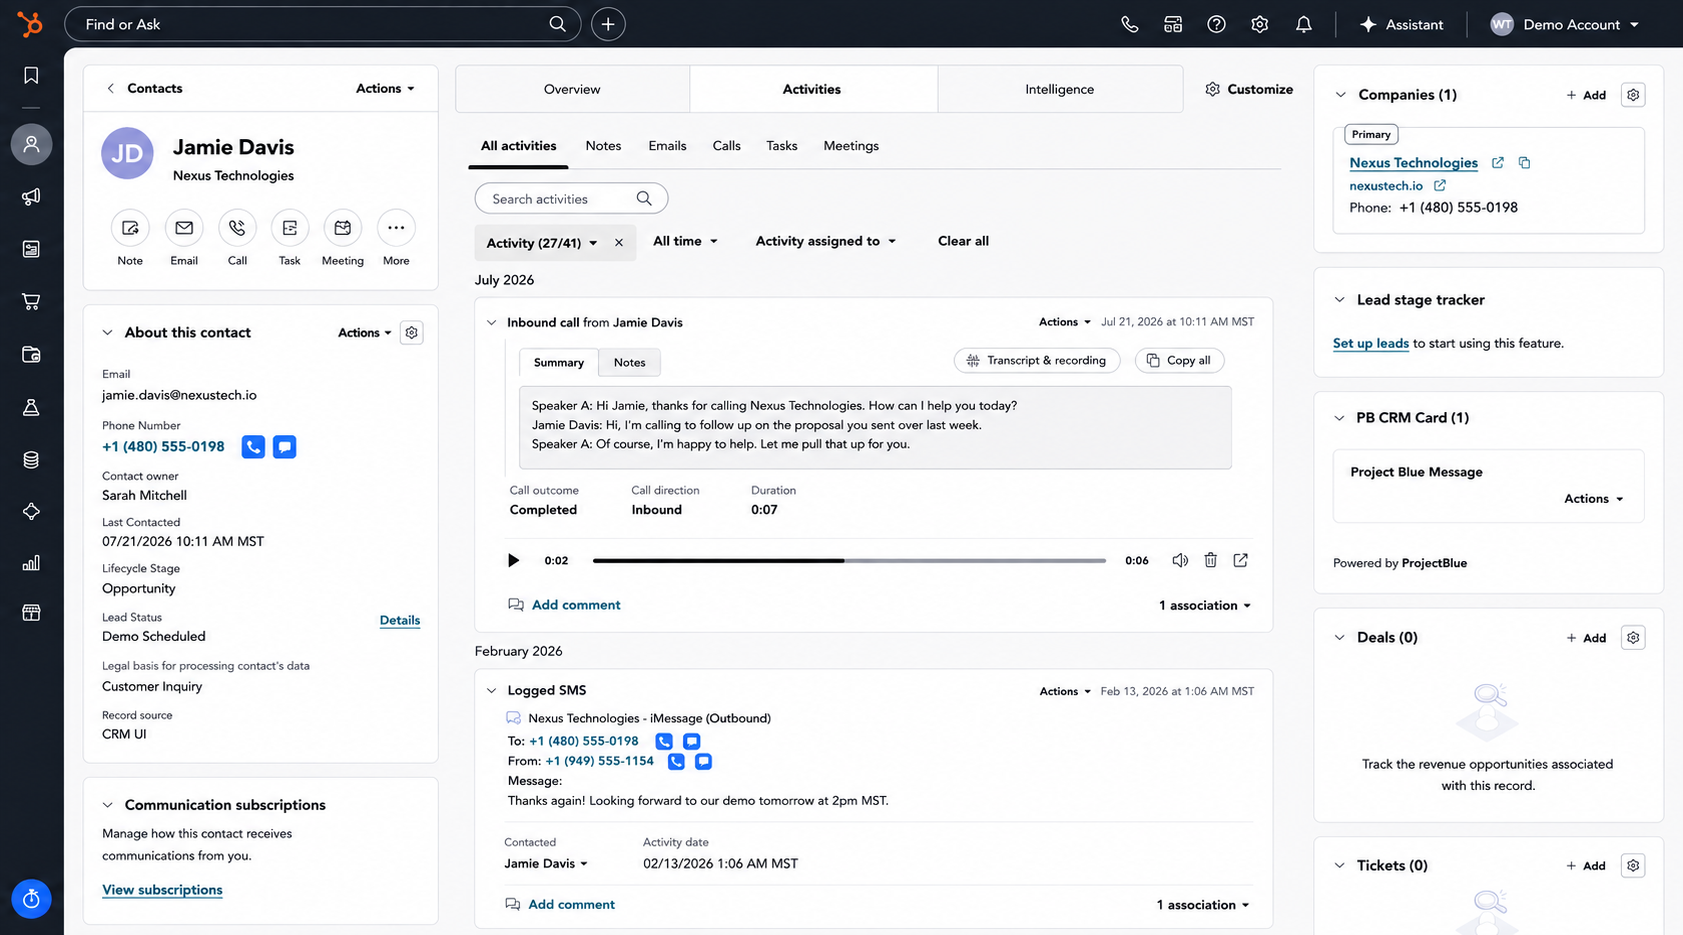Copy the Nexus Technologies company link icon

[x=1524, y=163]
